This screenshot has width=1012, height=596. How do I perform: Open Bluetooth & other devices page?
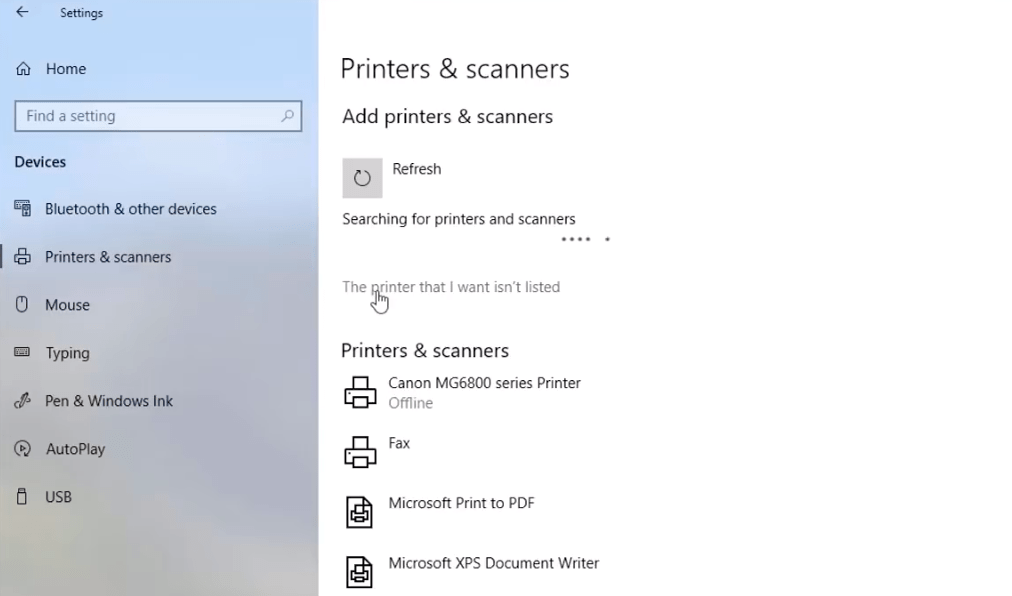pos(131,209)
